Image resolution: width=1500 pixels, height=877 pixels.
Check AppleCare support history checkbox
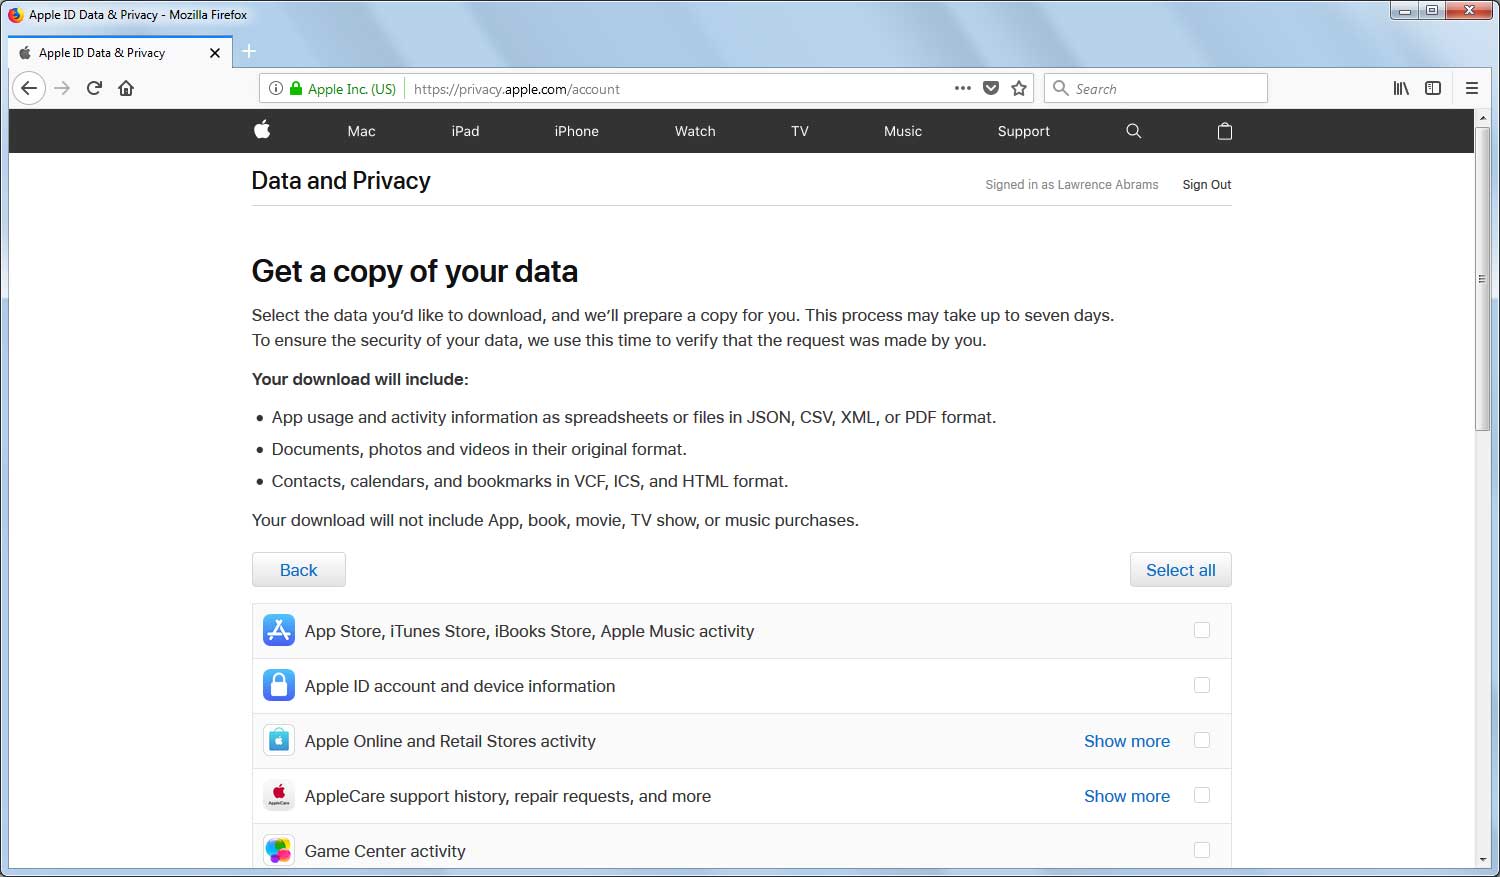click(1202, 795)
